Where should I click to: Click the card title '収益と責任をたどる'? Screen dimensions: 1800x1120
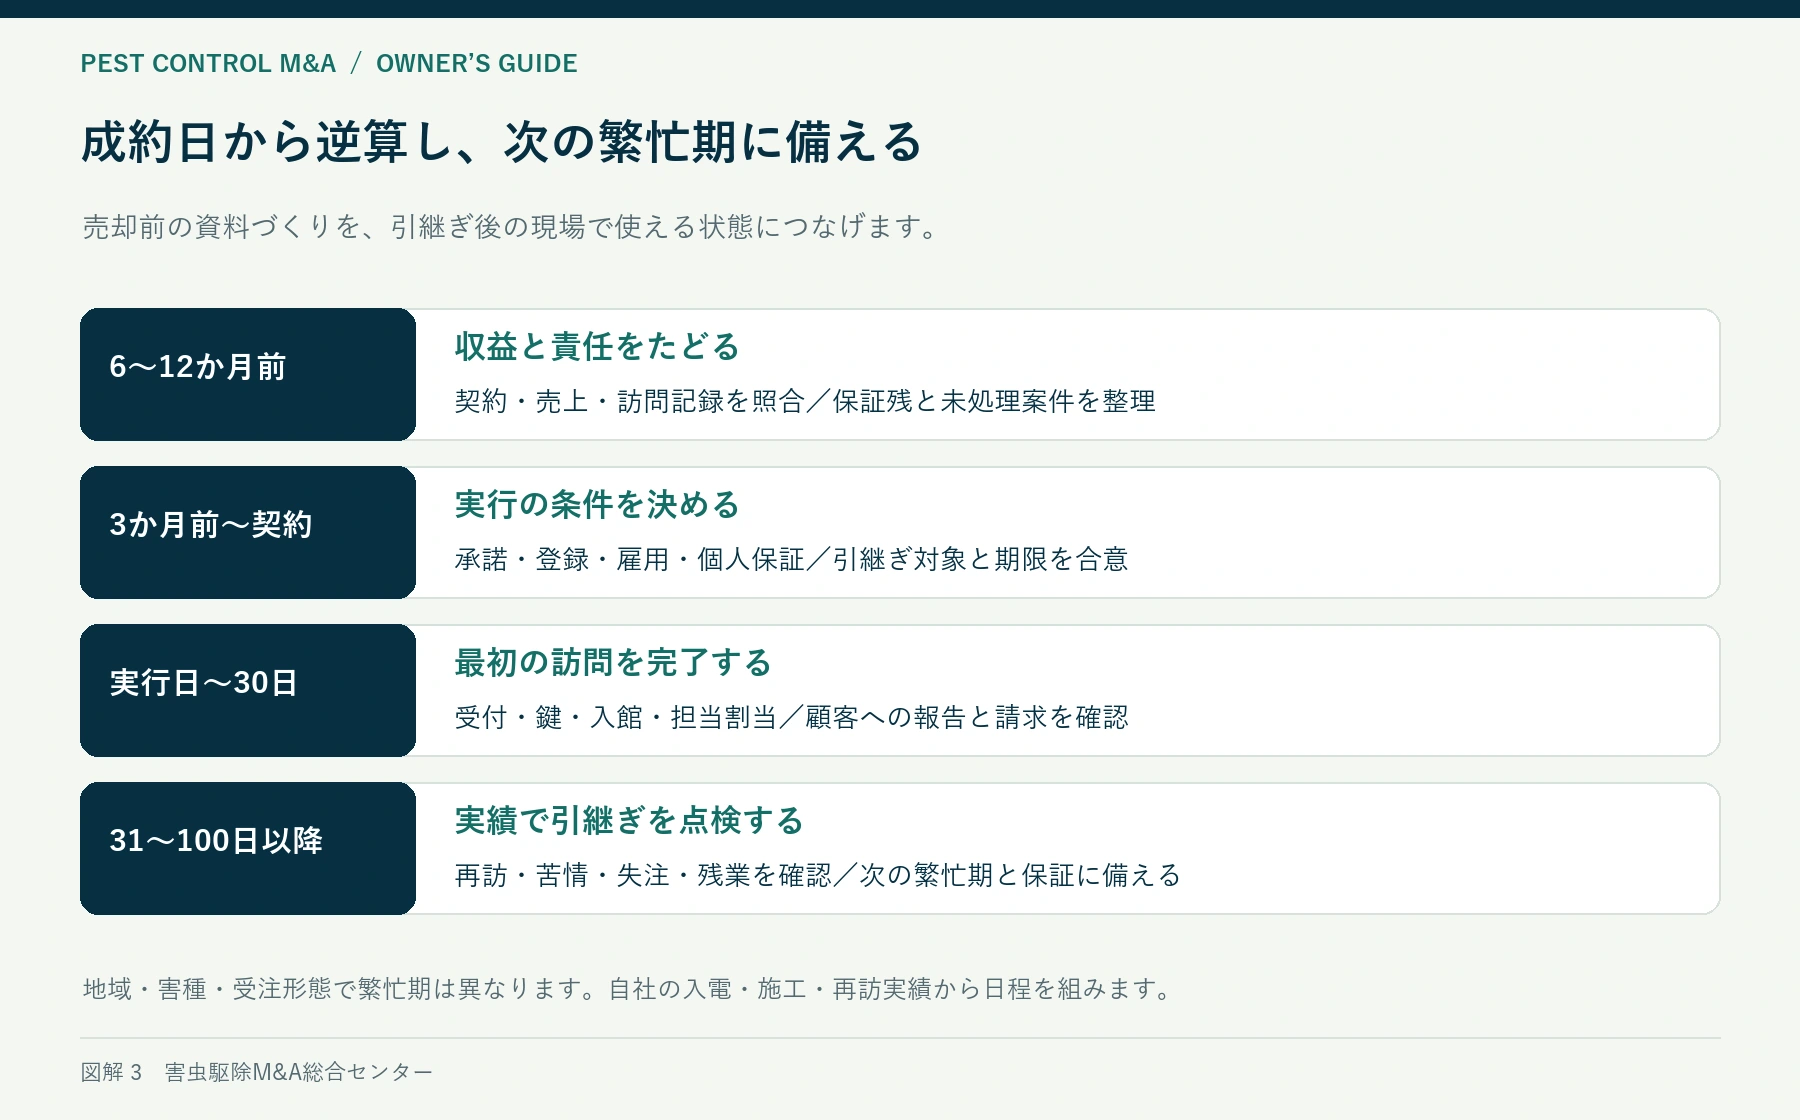[597, 347]
